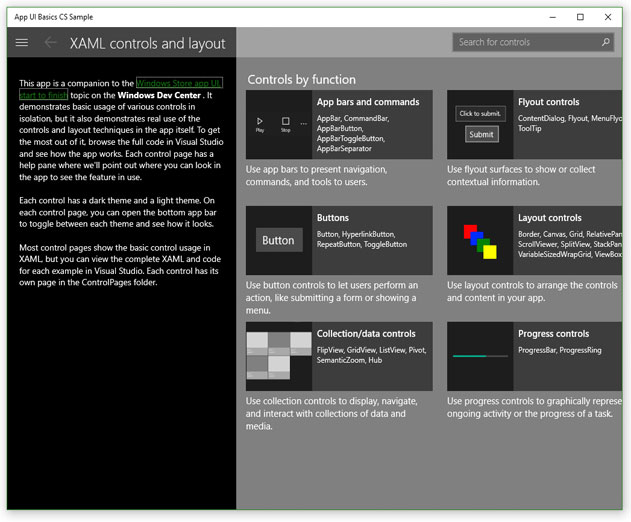The height and width of the screenshot is (522, 631).
Task: Maximize the App UI Basics window
Action: pos(580,17)
